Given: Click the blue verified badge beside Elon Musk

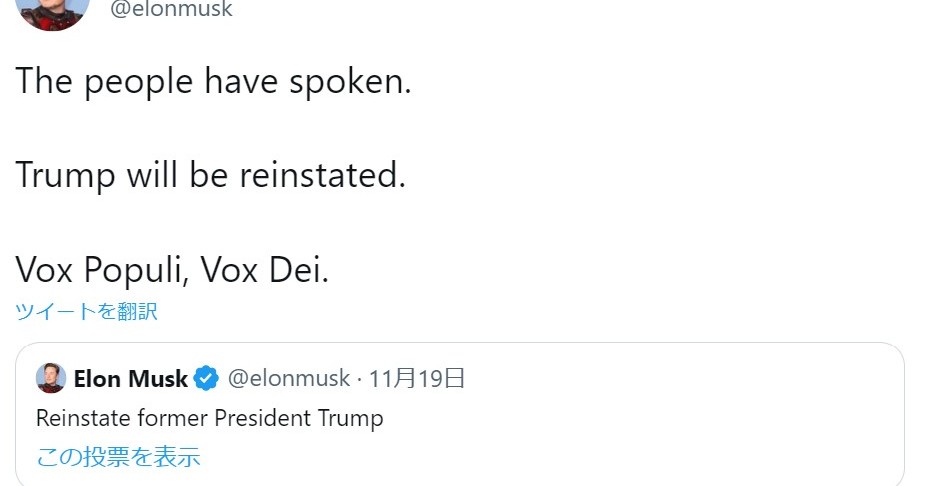Looking at the screenshot, I should point(206,379).
